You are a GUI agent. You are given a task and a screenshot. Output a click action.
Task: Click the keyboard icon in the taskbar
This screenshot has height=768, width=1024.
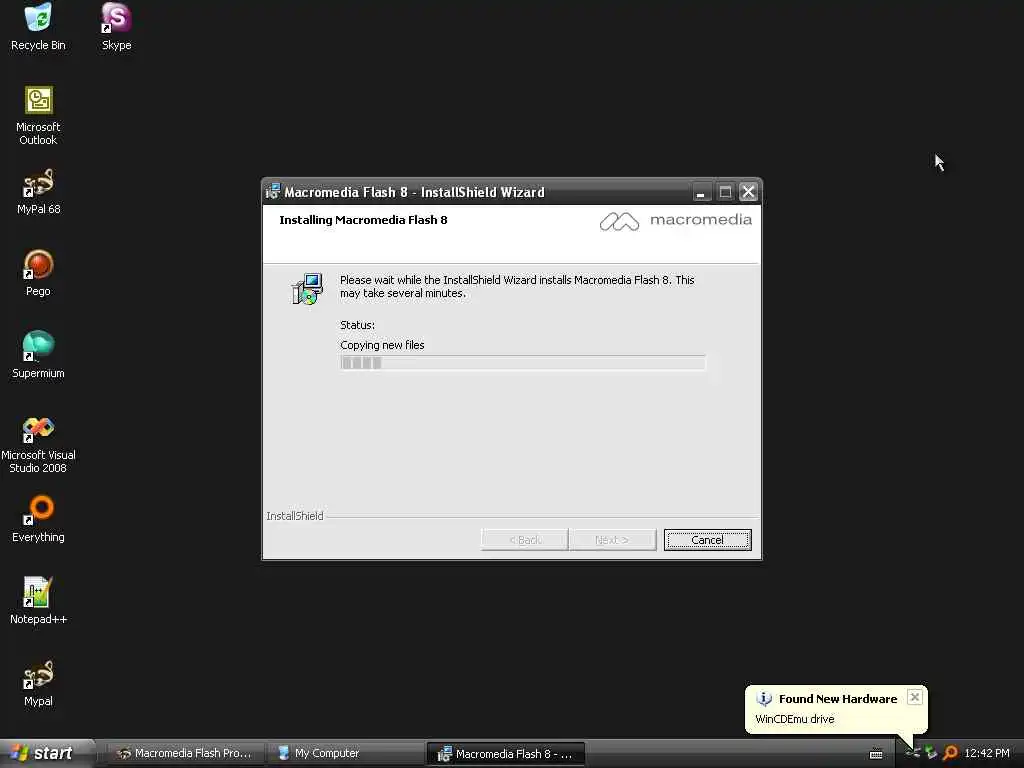click(x=876, y=754)
